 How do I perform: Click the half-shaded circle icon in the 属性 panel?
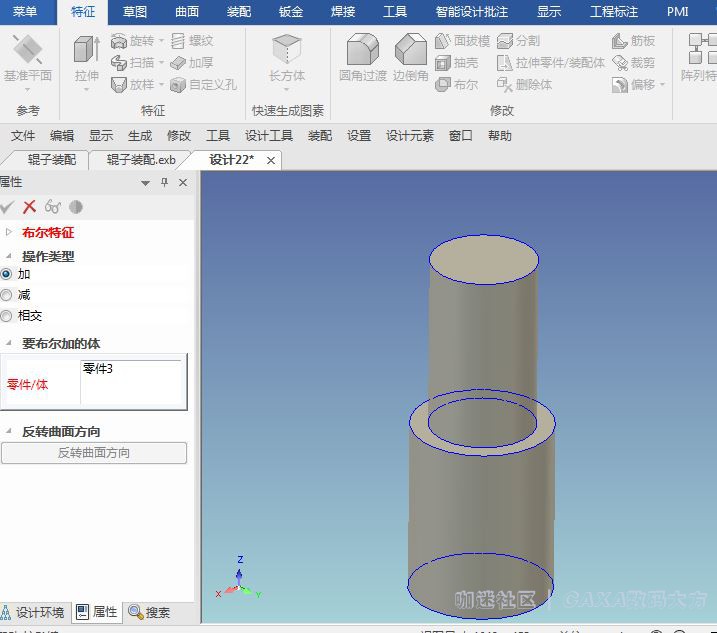click(76, 207)
